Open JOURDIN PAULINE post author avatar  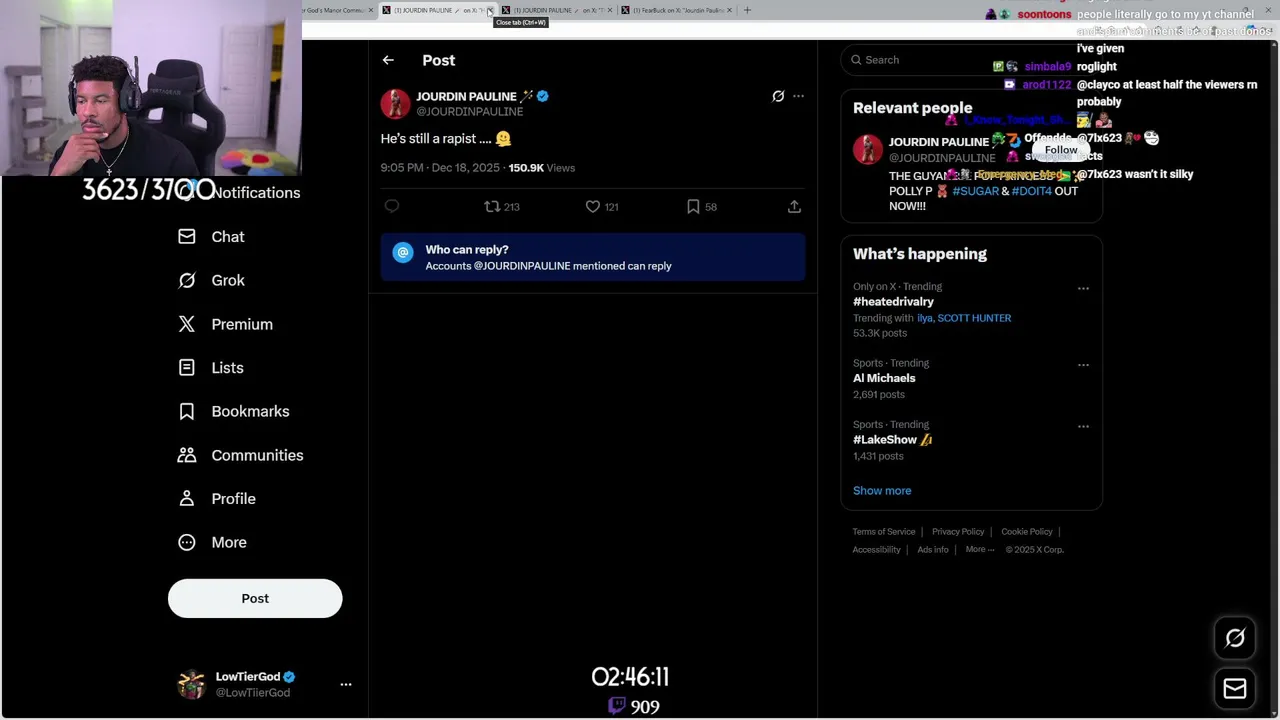[x=395, y=103]
